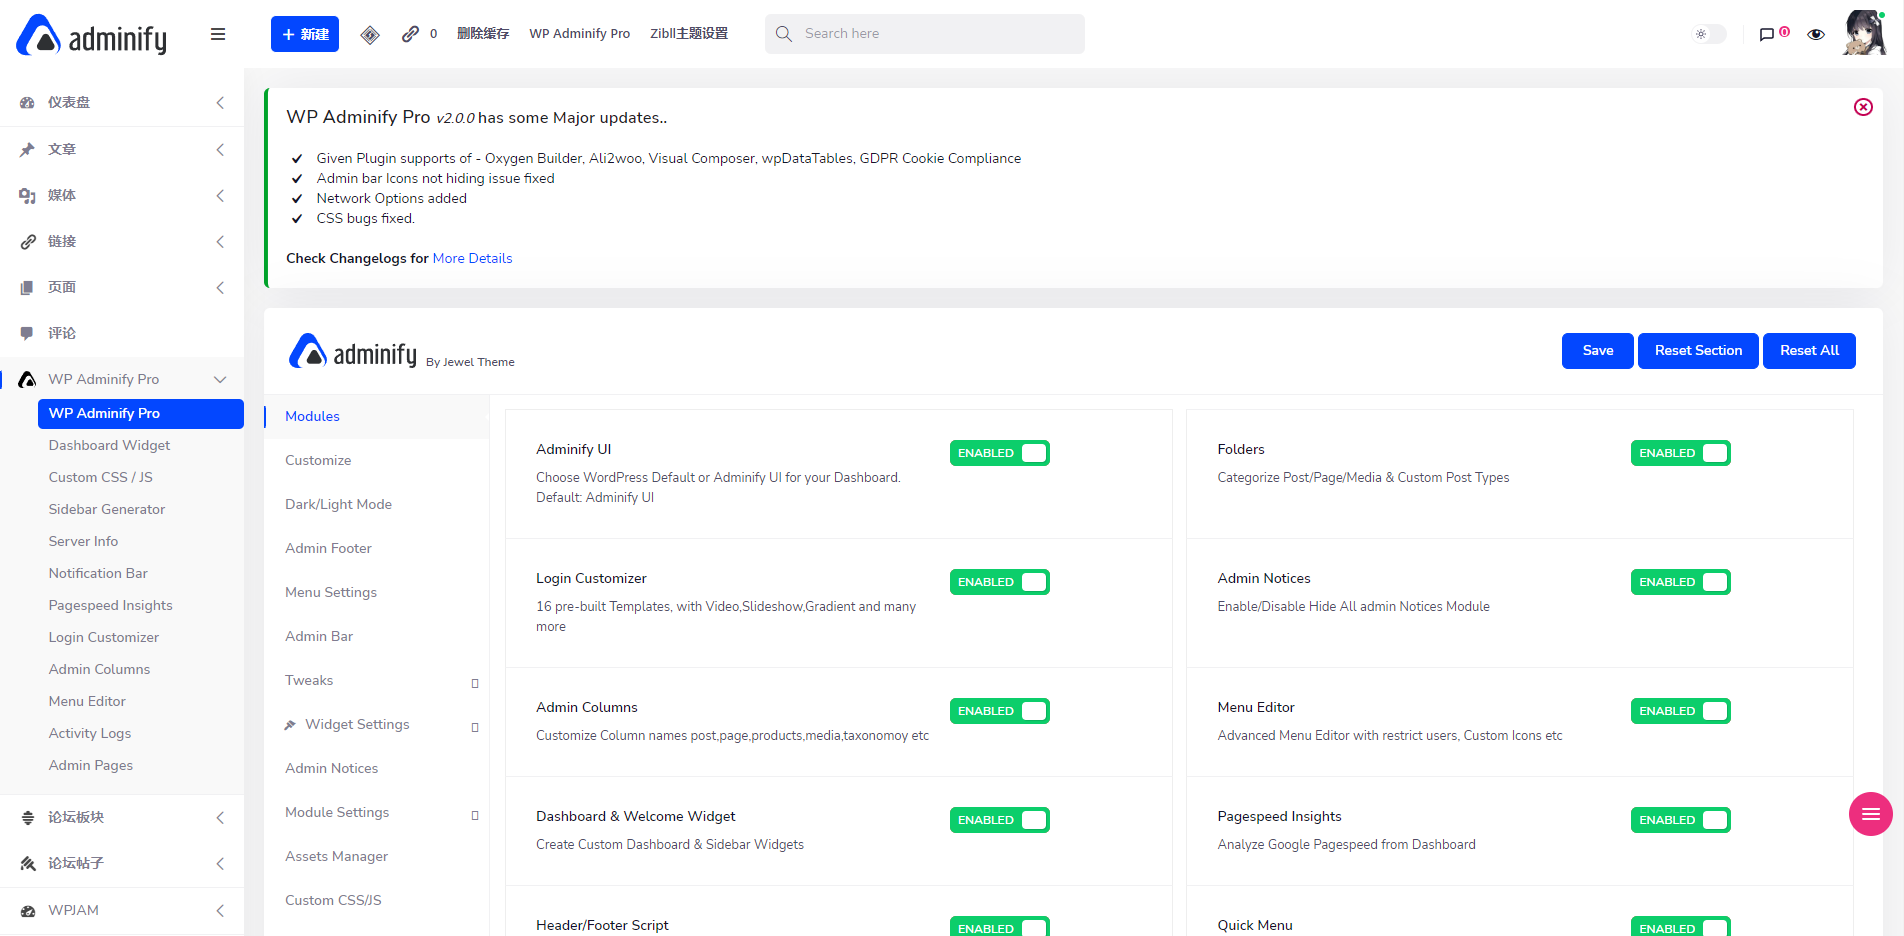The image size is (1904, 936).
Task: Click the search magnifier icon
Action: click(784, 34)
